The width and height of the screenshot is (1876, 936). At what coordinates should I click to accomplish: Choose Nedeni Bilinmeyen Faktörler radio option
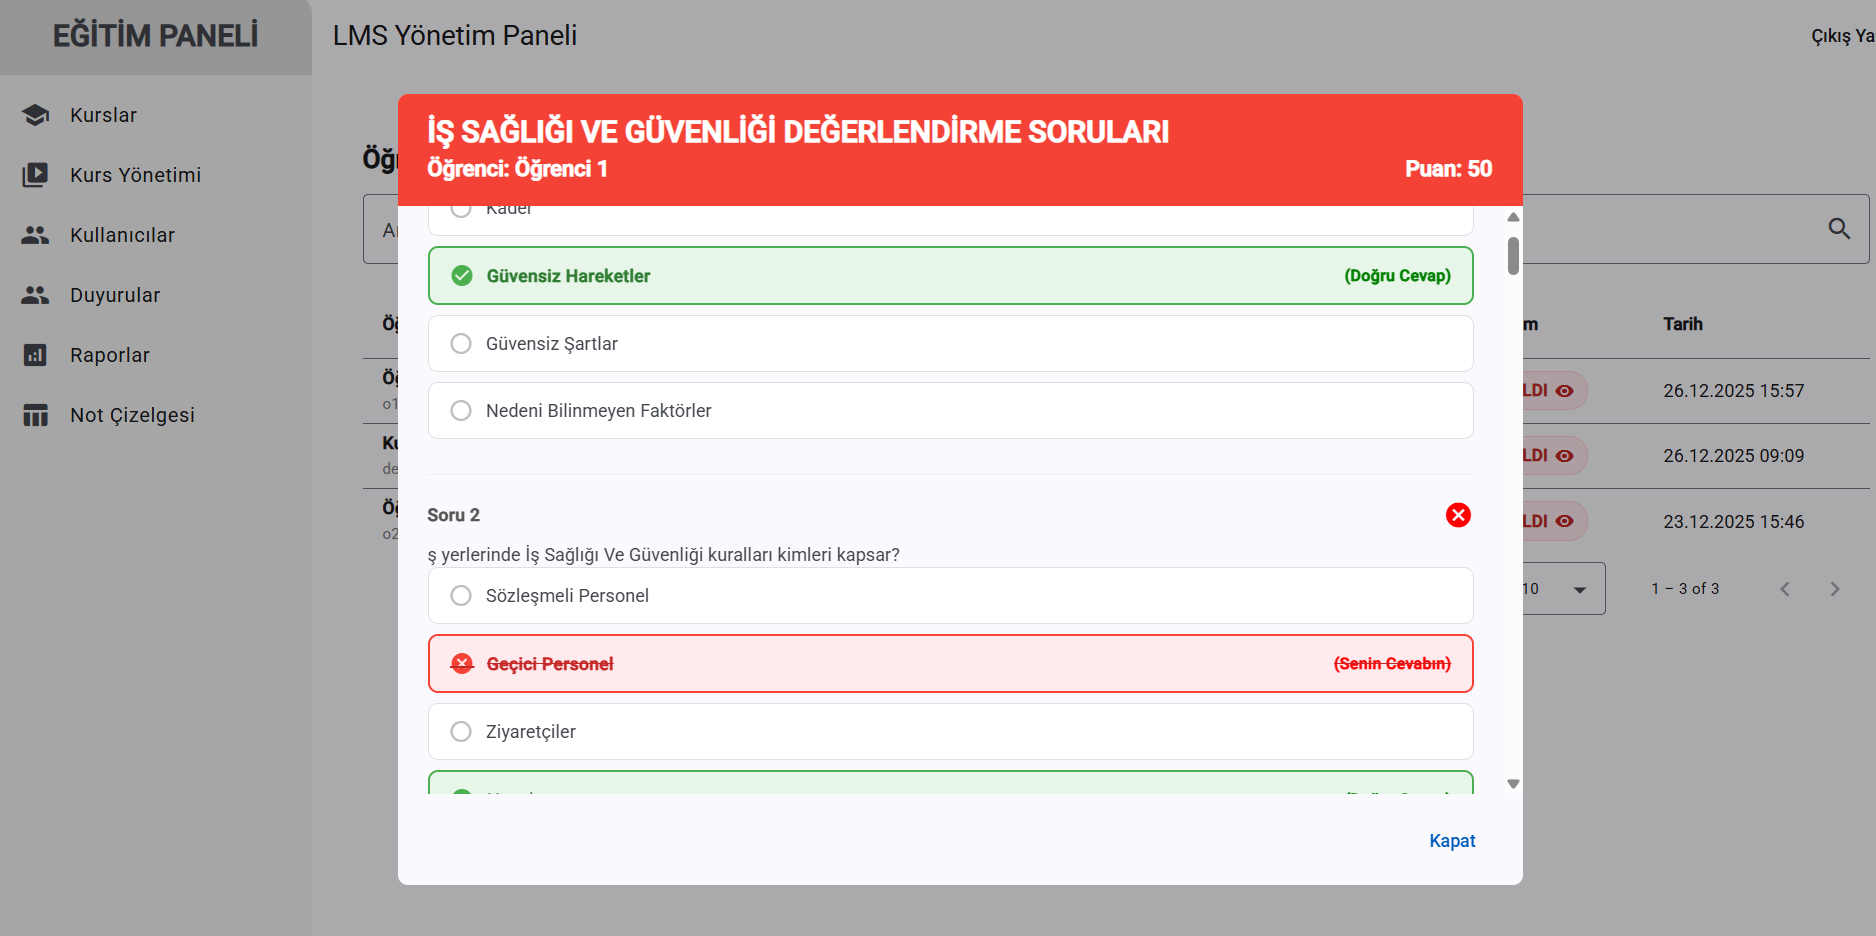pos(461,411)
